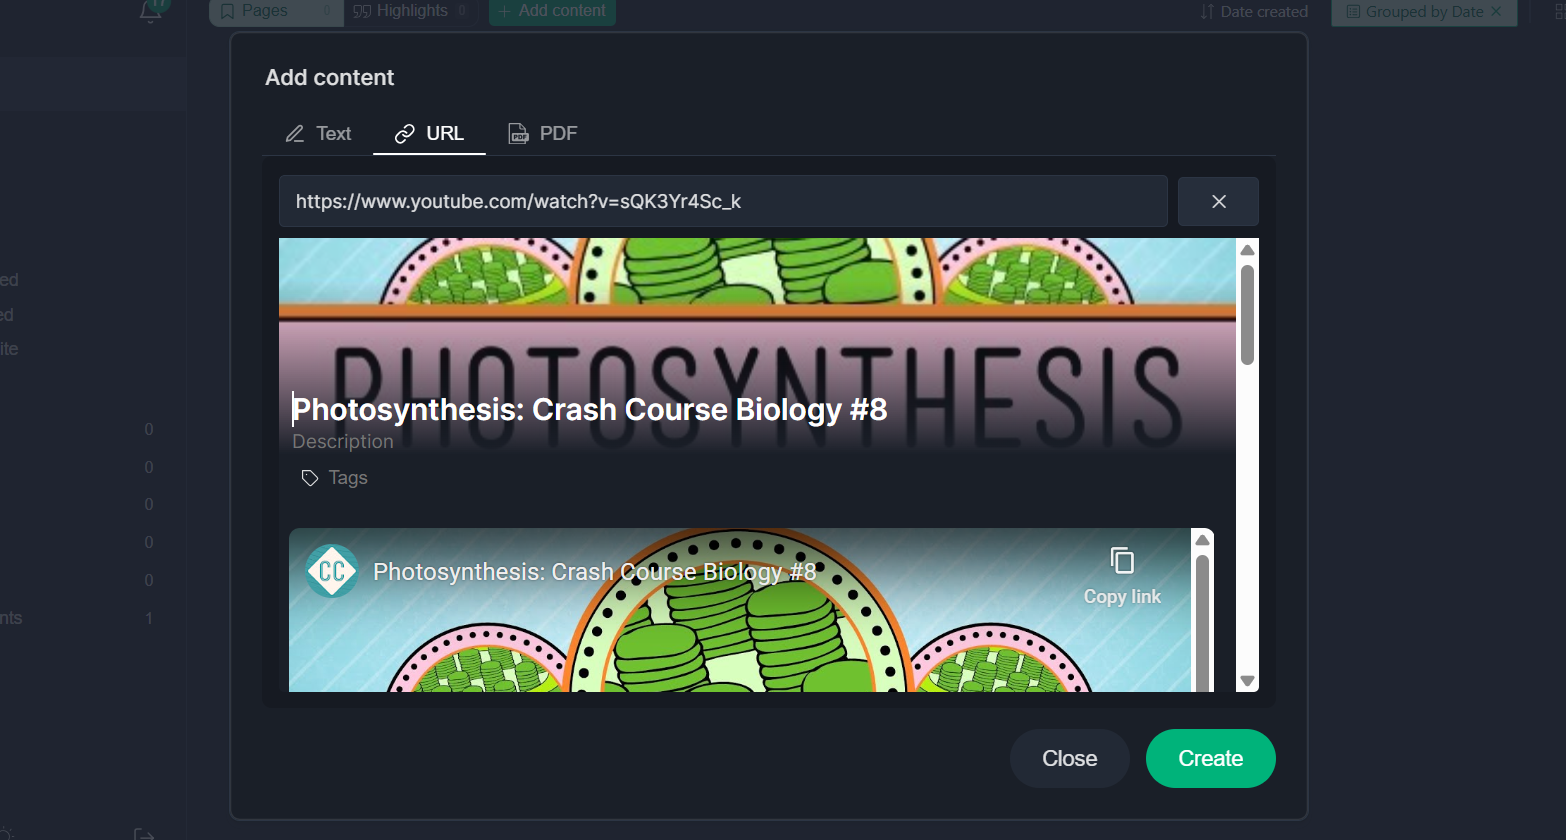The width and height of the screenshot is (1566, 840).
Task: Close the Add content dialog
Action: pyautogui.click(x=1069, y=758)
